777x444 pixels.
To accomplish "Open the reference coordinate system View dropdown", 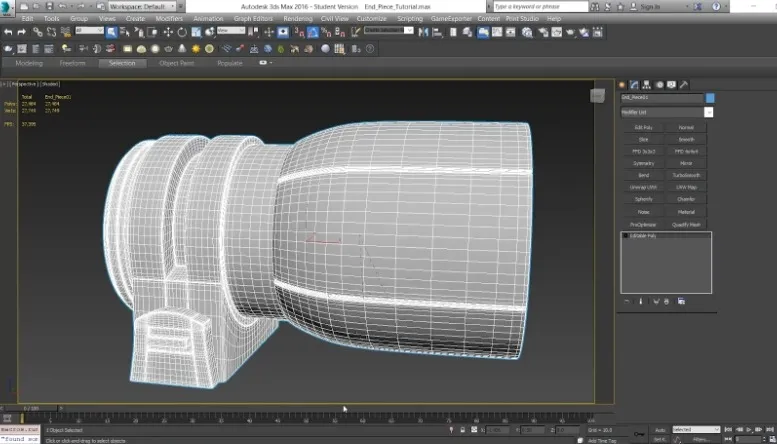I will pos(232,32).
